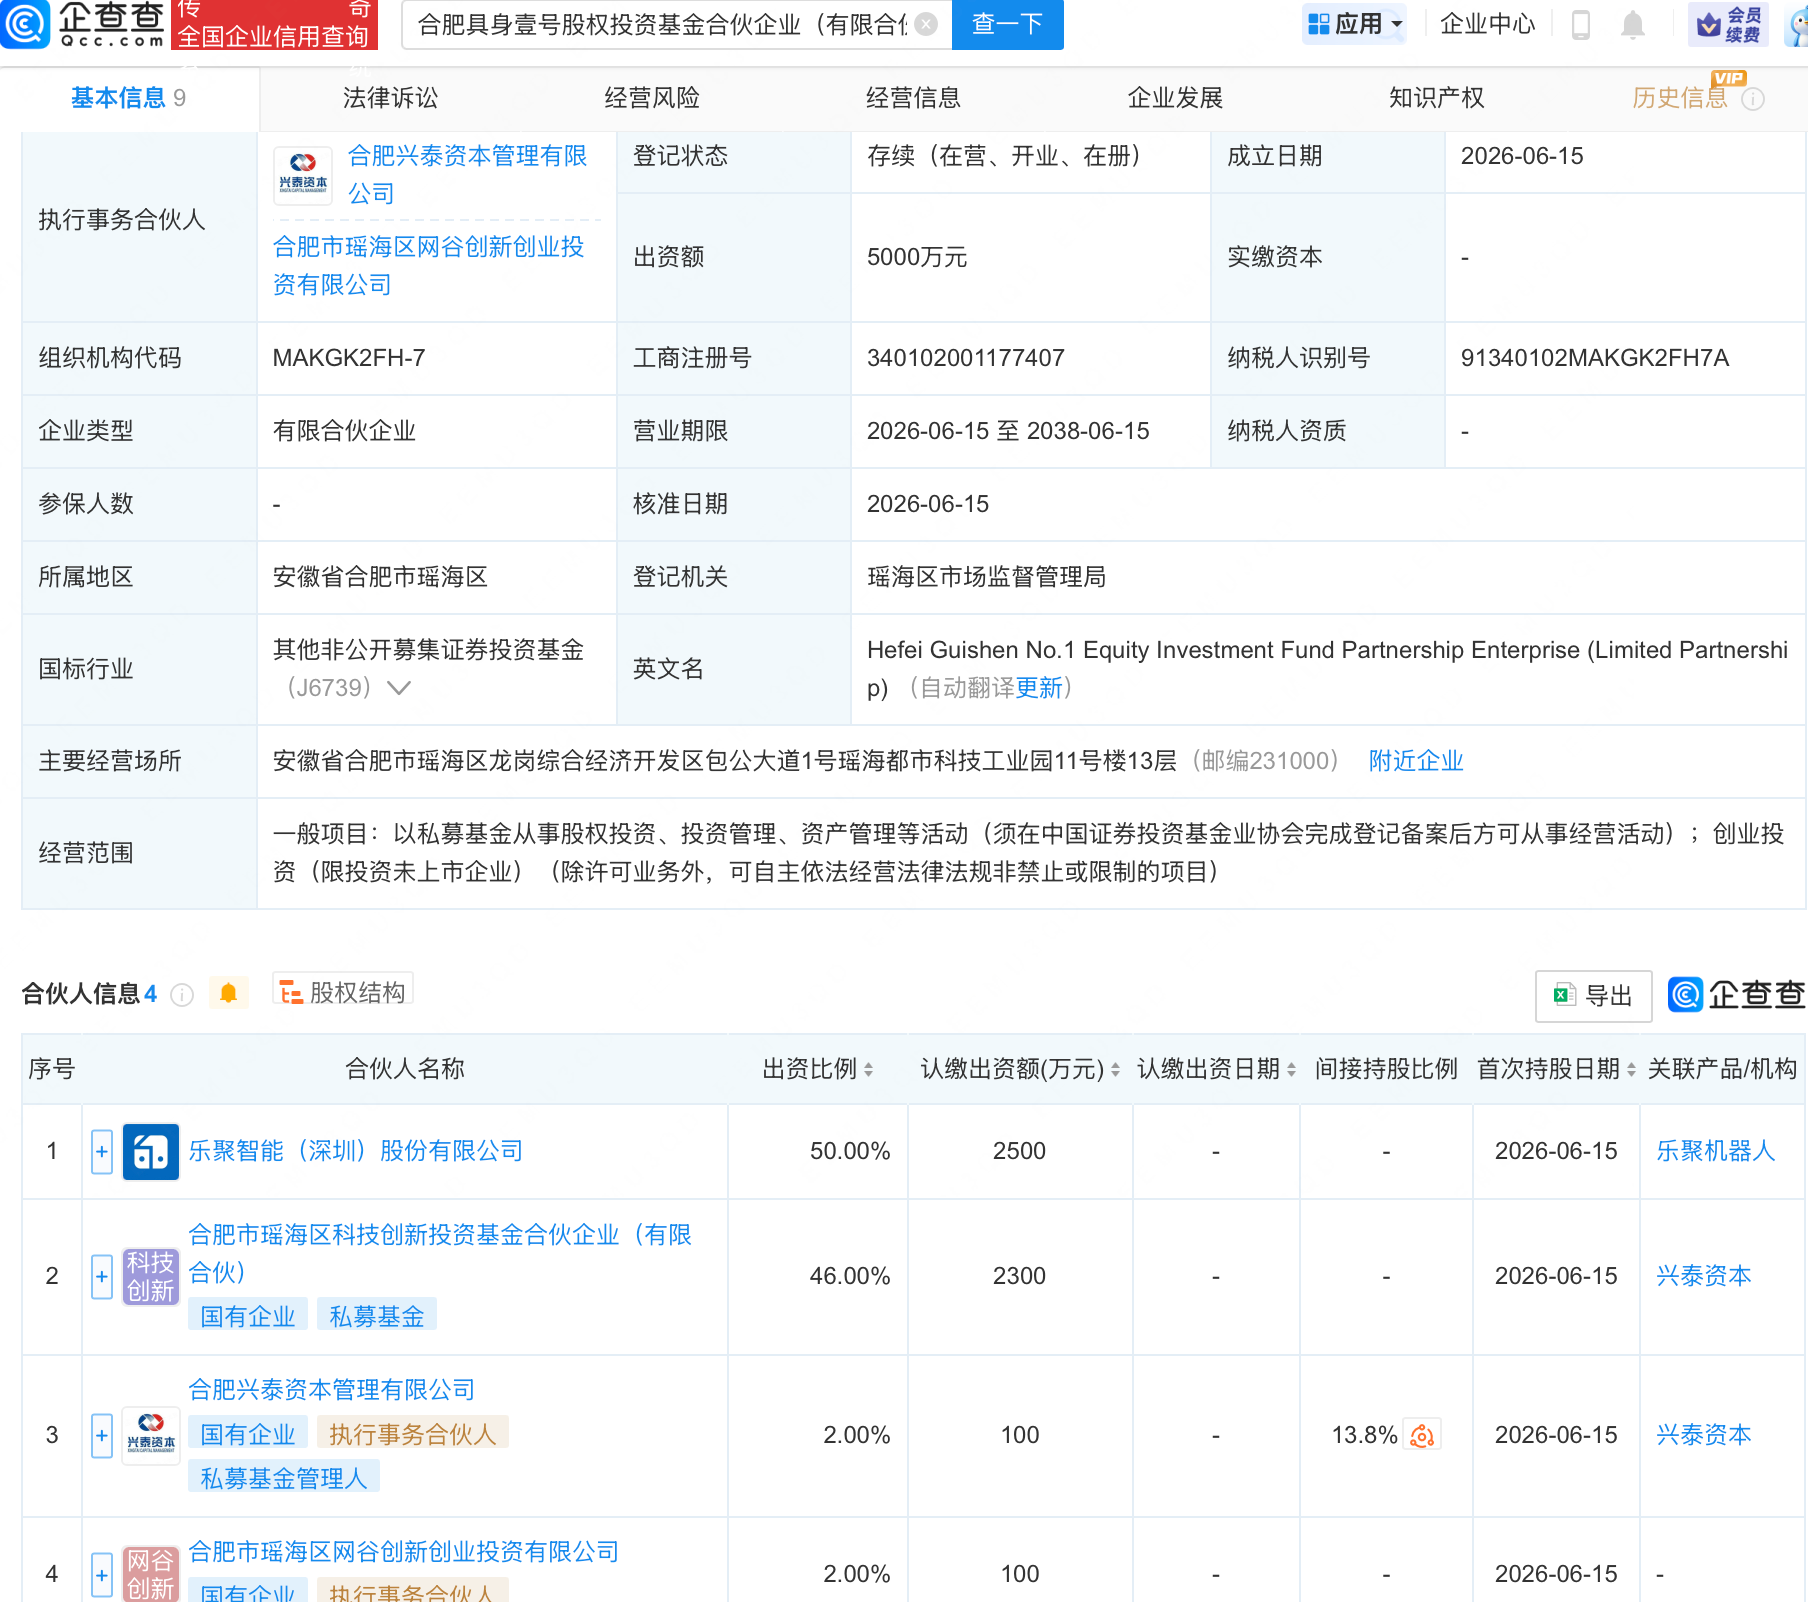Open 合肥市瑶海区网谷创新创业投资 executive partner link
Viewport: 1808px width, 1602px height.
tap(429, 266)
